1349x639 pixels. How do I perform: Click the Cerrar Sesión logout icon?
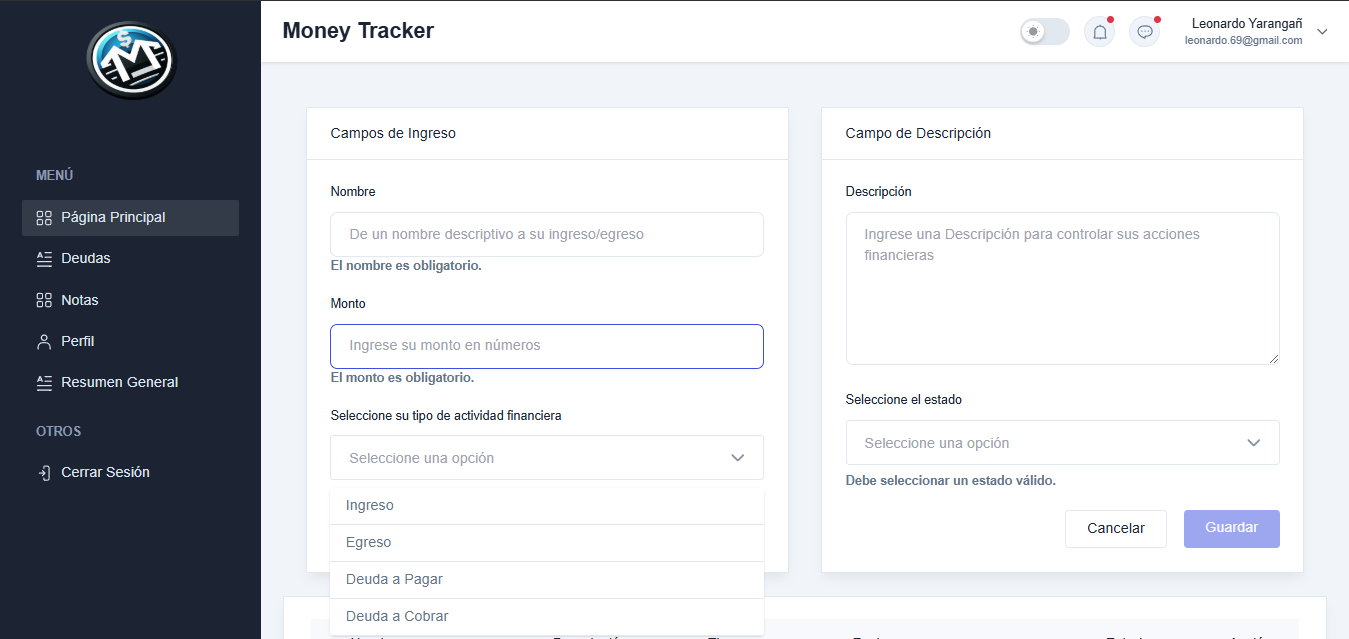[44, 472]
